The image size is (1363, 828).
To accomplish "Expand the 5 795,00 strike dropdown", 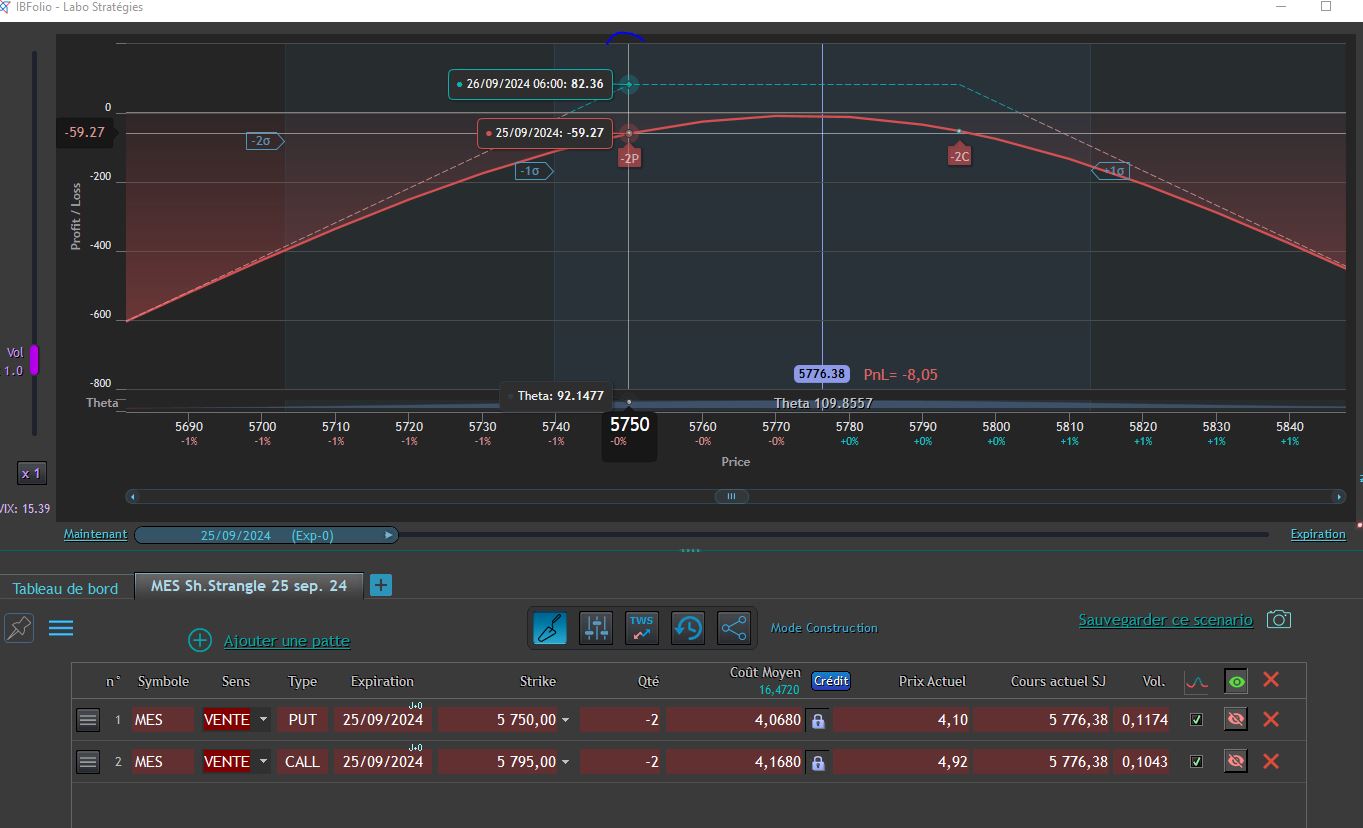I will (x=565, y=762).
